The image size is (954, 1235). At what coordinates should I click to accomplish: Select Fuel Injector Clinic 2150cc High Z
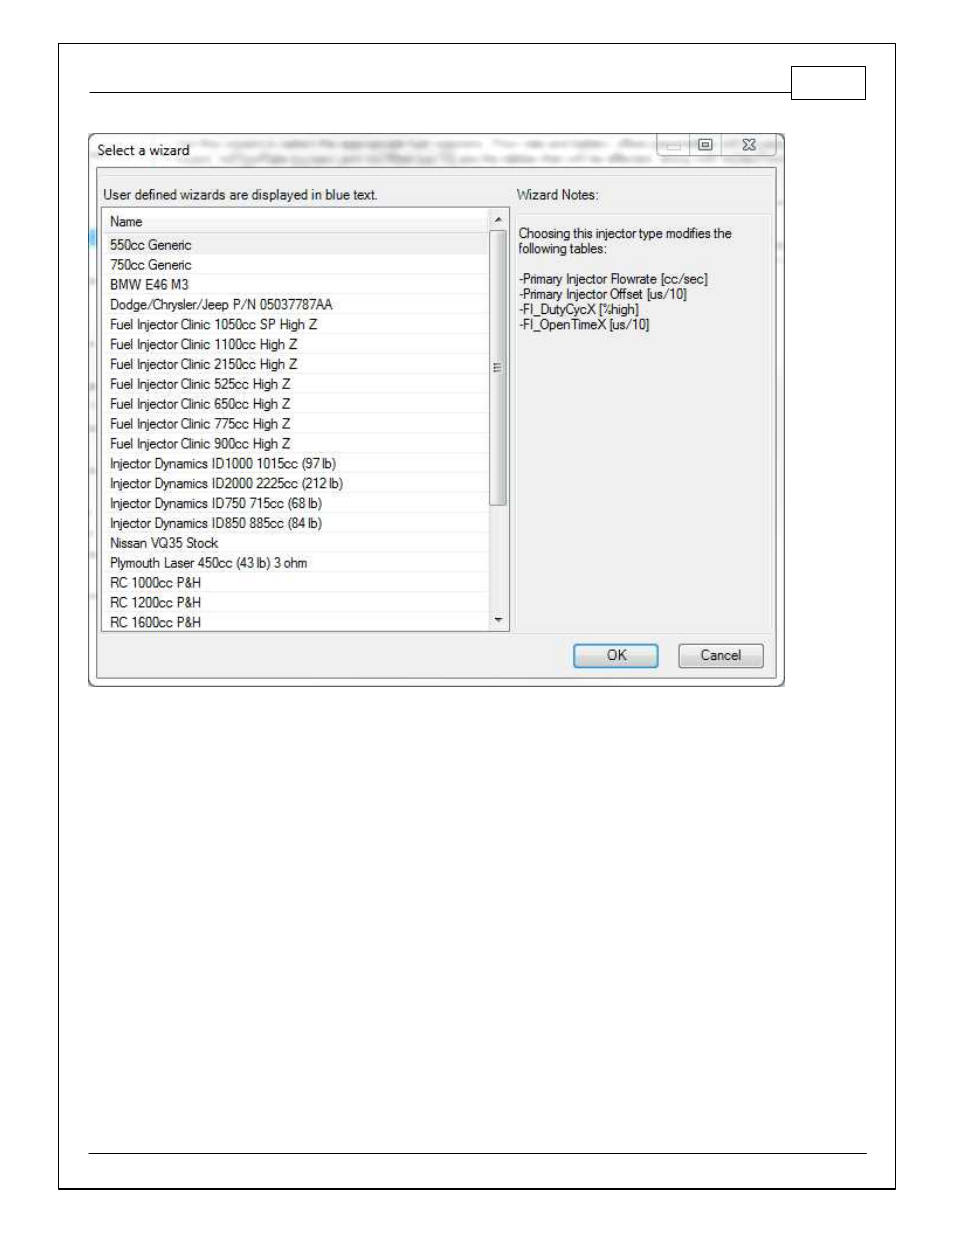point(295,365)
